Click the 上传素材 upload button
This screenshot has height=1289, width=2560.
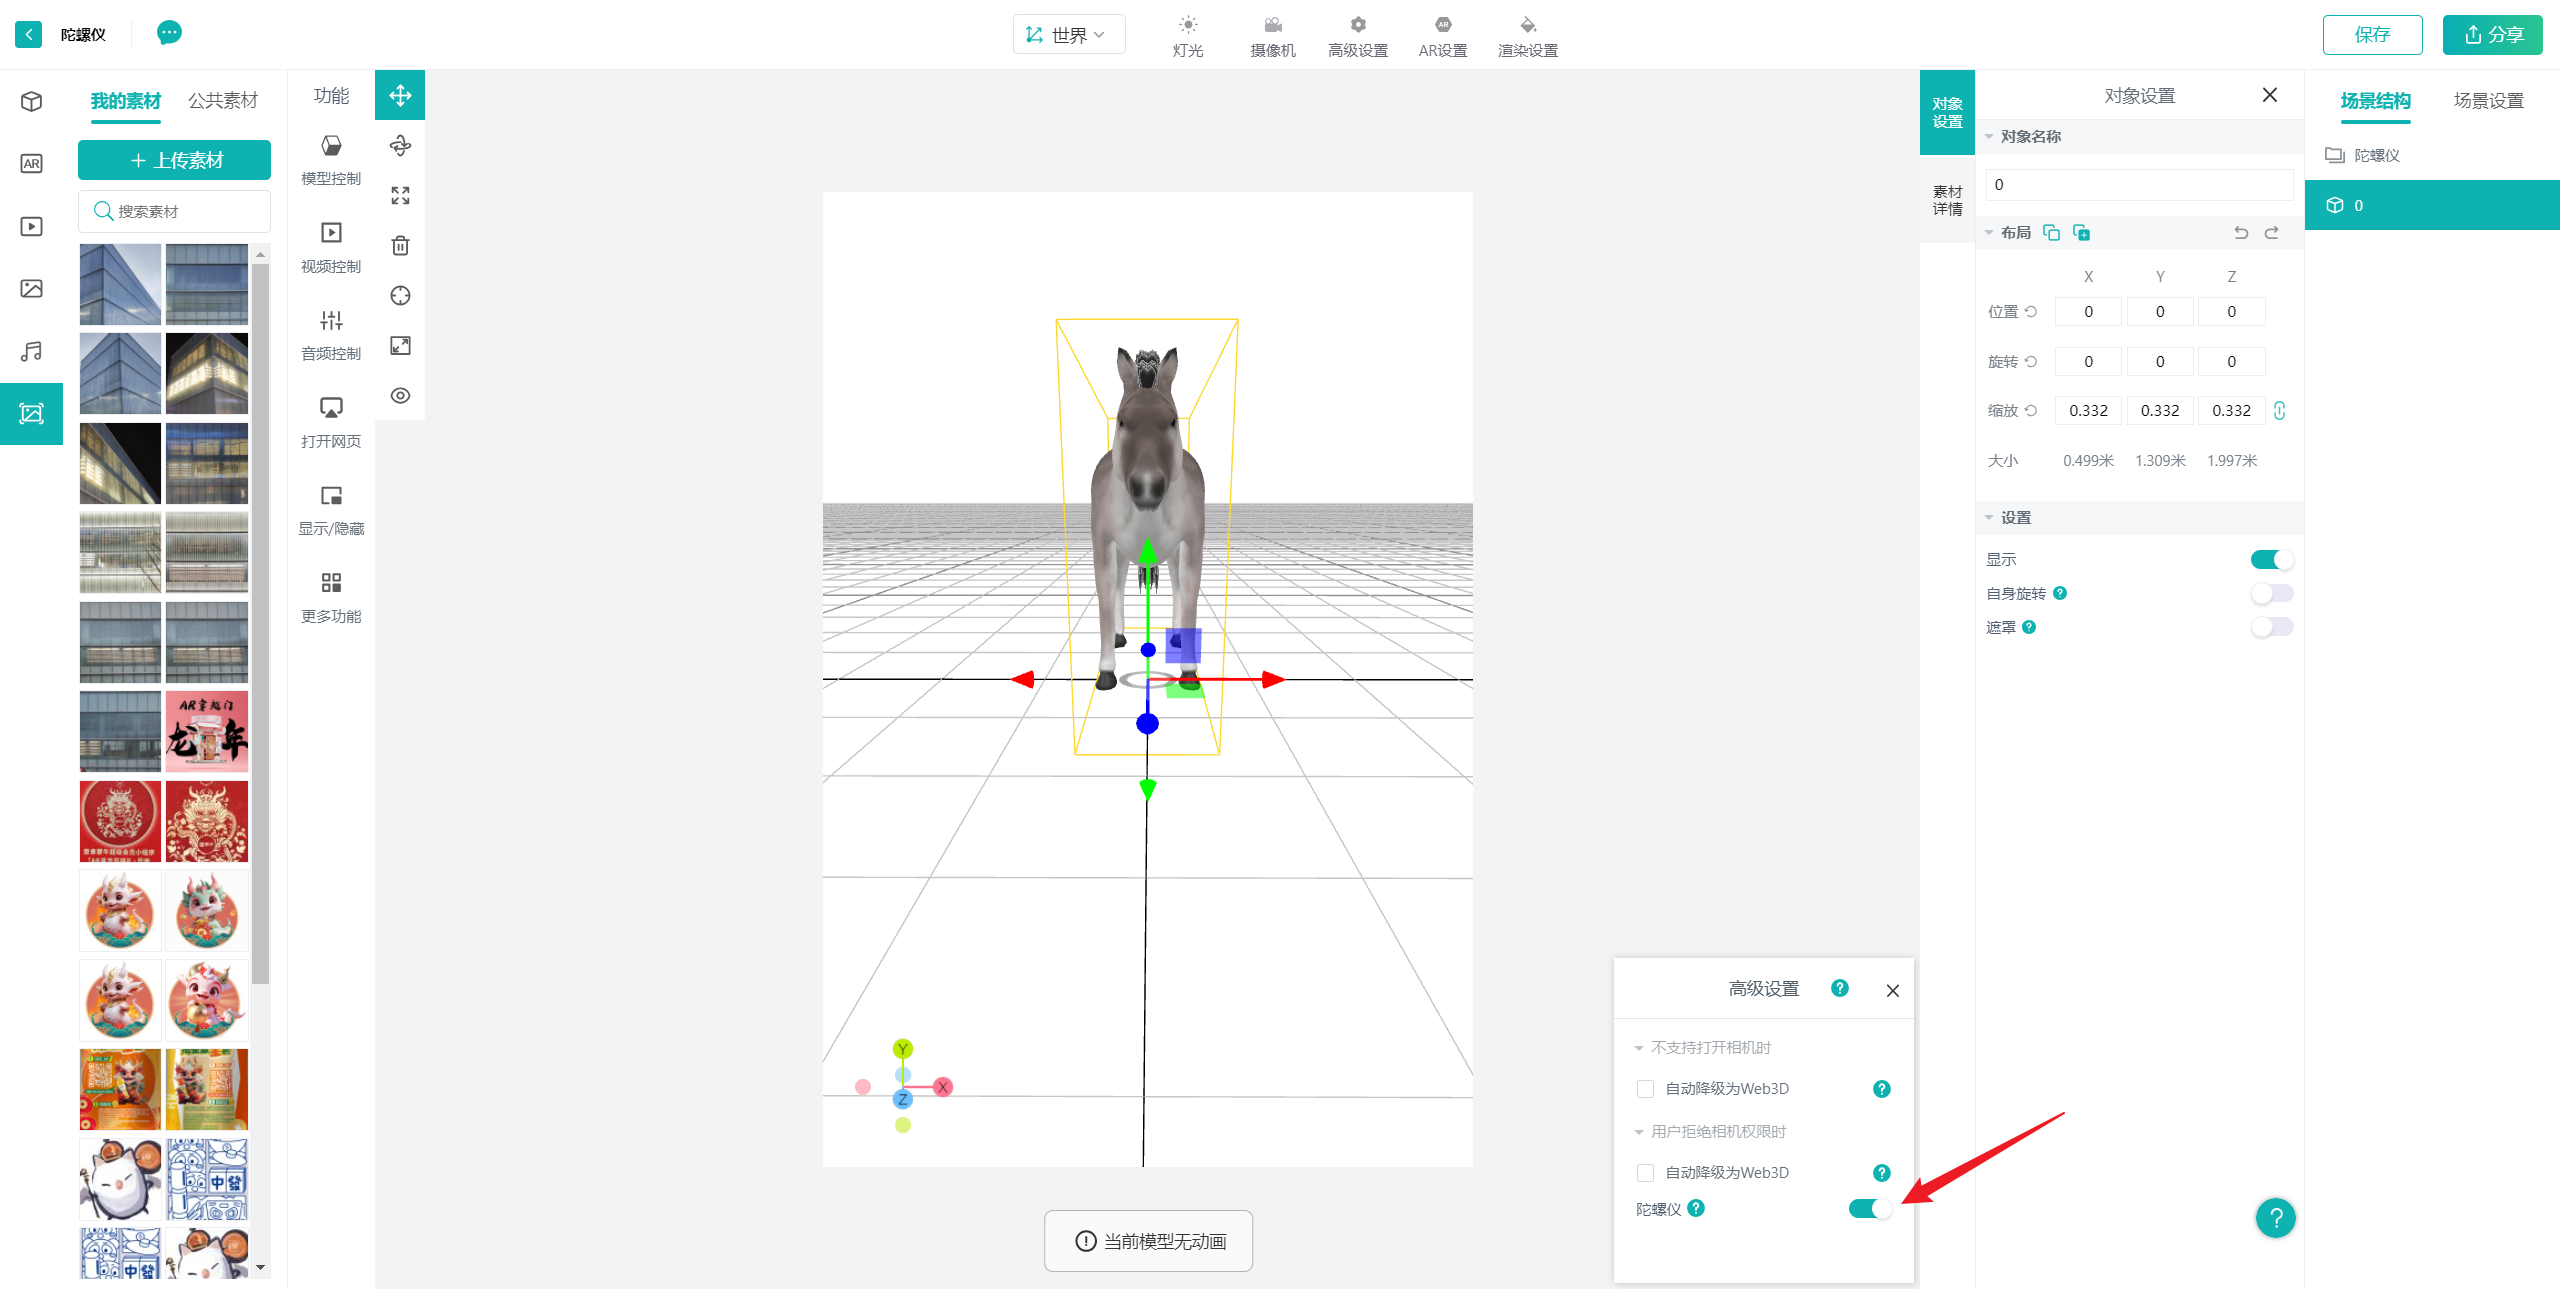(174, 160)
